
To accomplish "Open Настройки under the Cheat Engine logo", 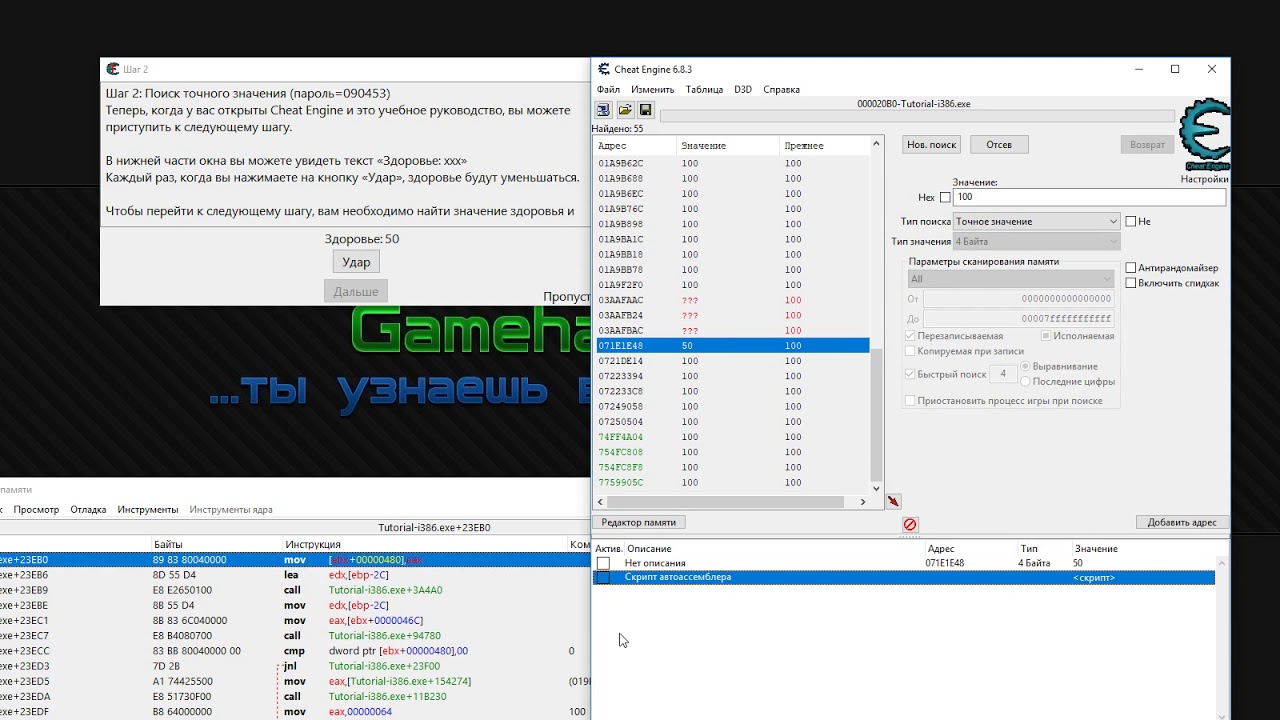I will [1204, 179].
